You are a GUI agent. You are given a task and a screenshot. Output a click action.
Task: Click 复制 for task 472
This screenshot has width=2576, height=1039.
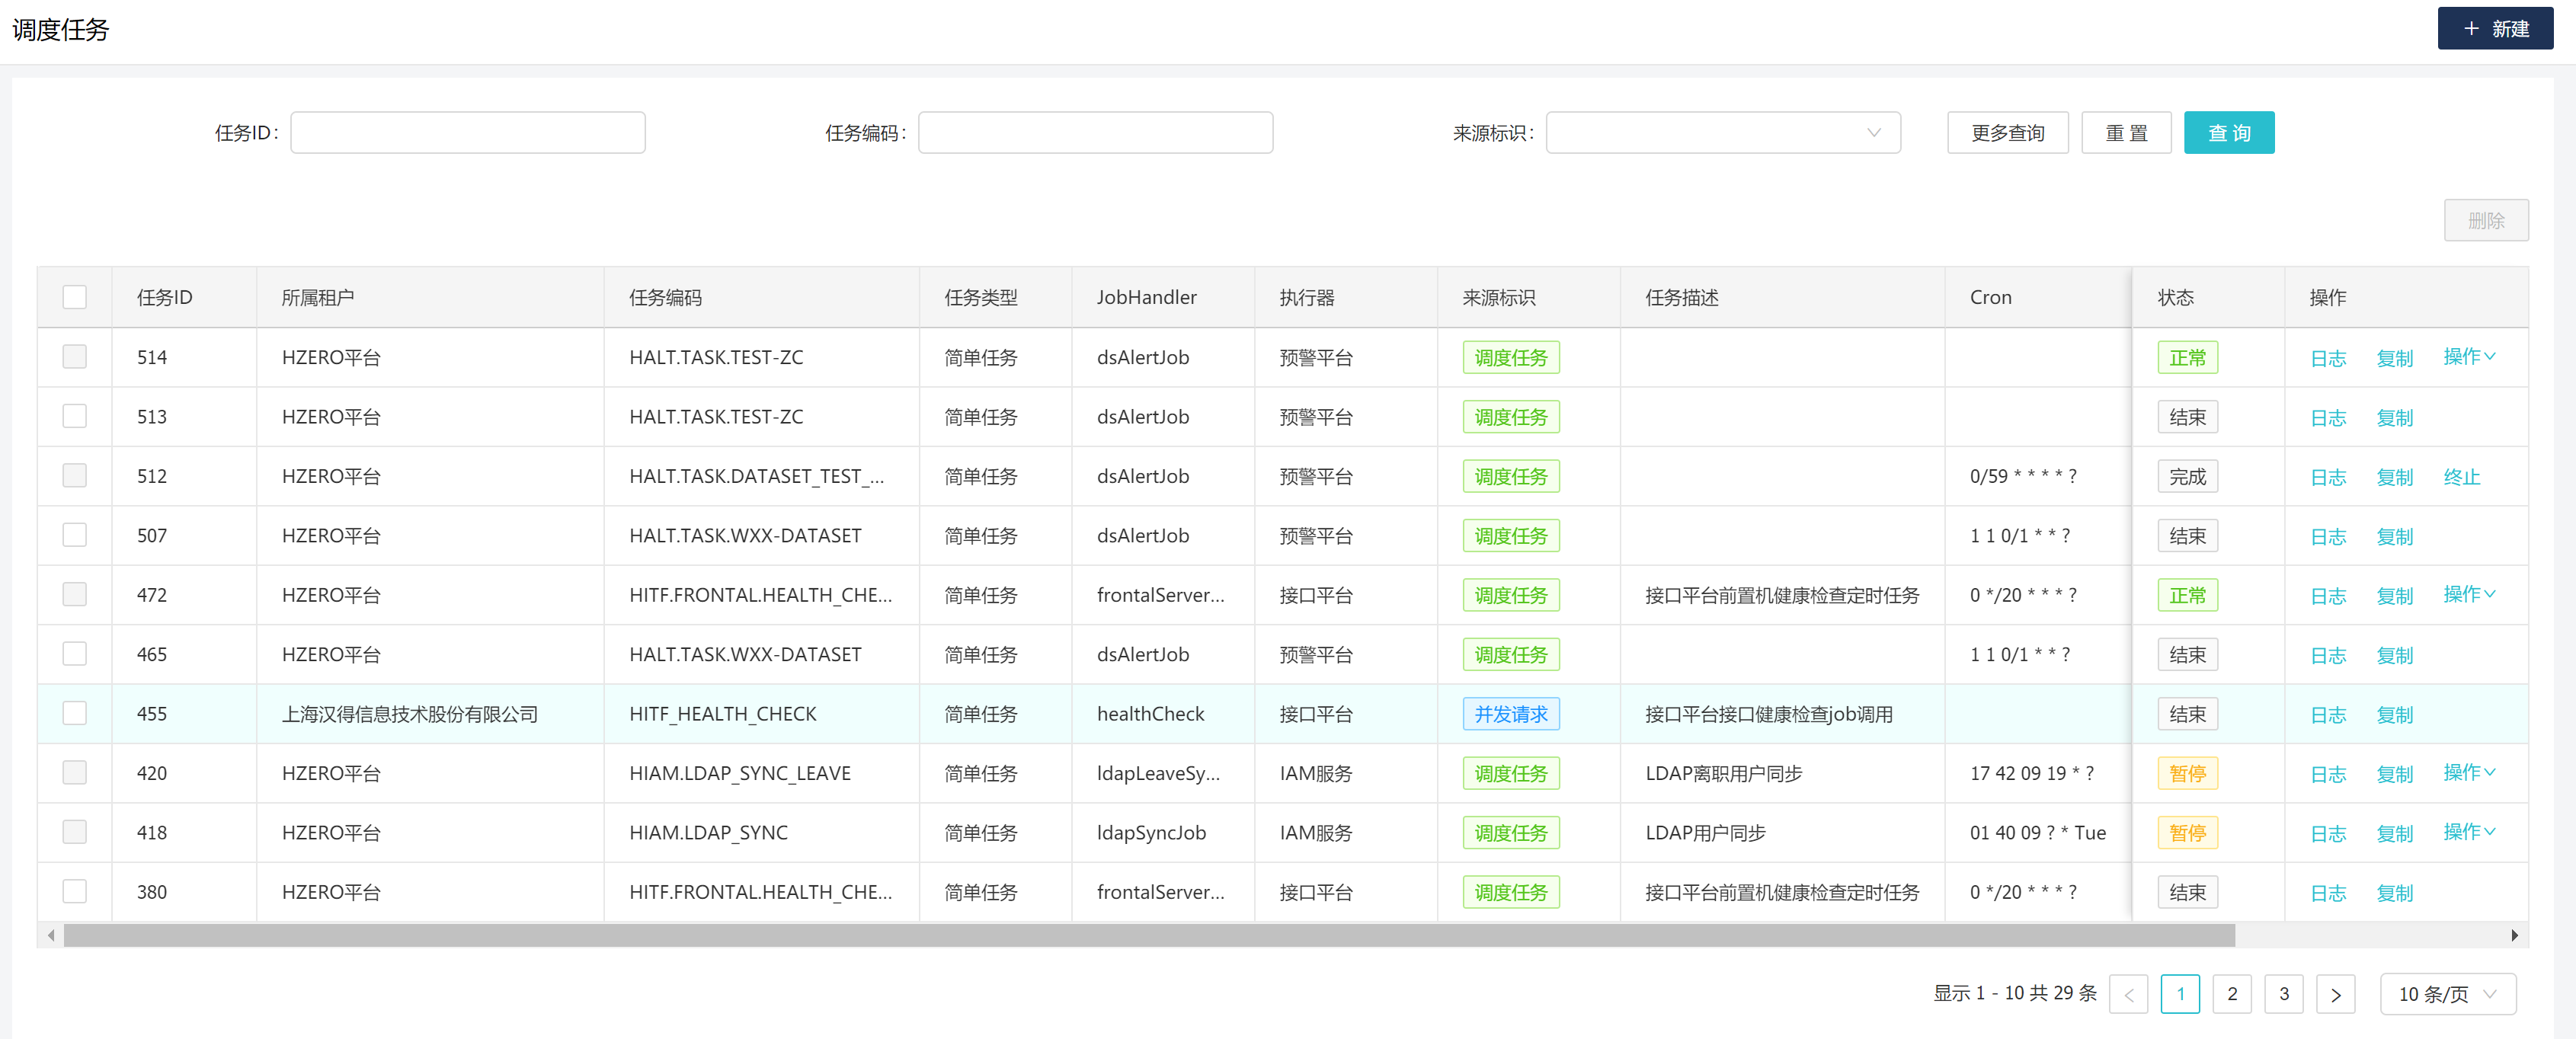[x=2394, y=595]
